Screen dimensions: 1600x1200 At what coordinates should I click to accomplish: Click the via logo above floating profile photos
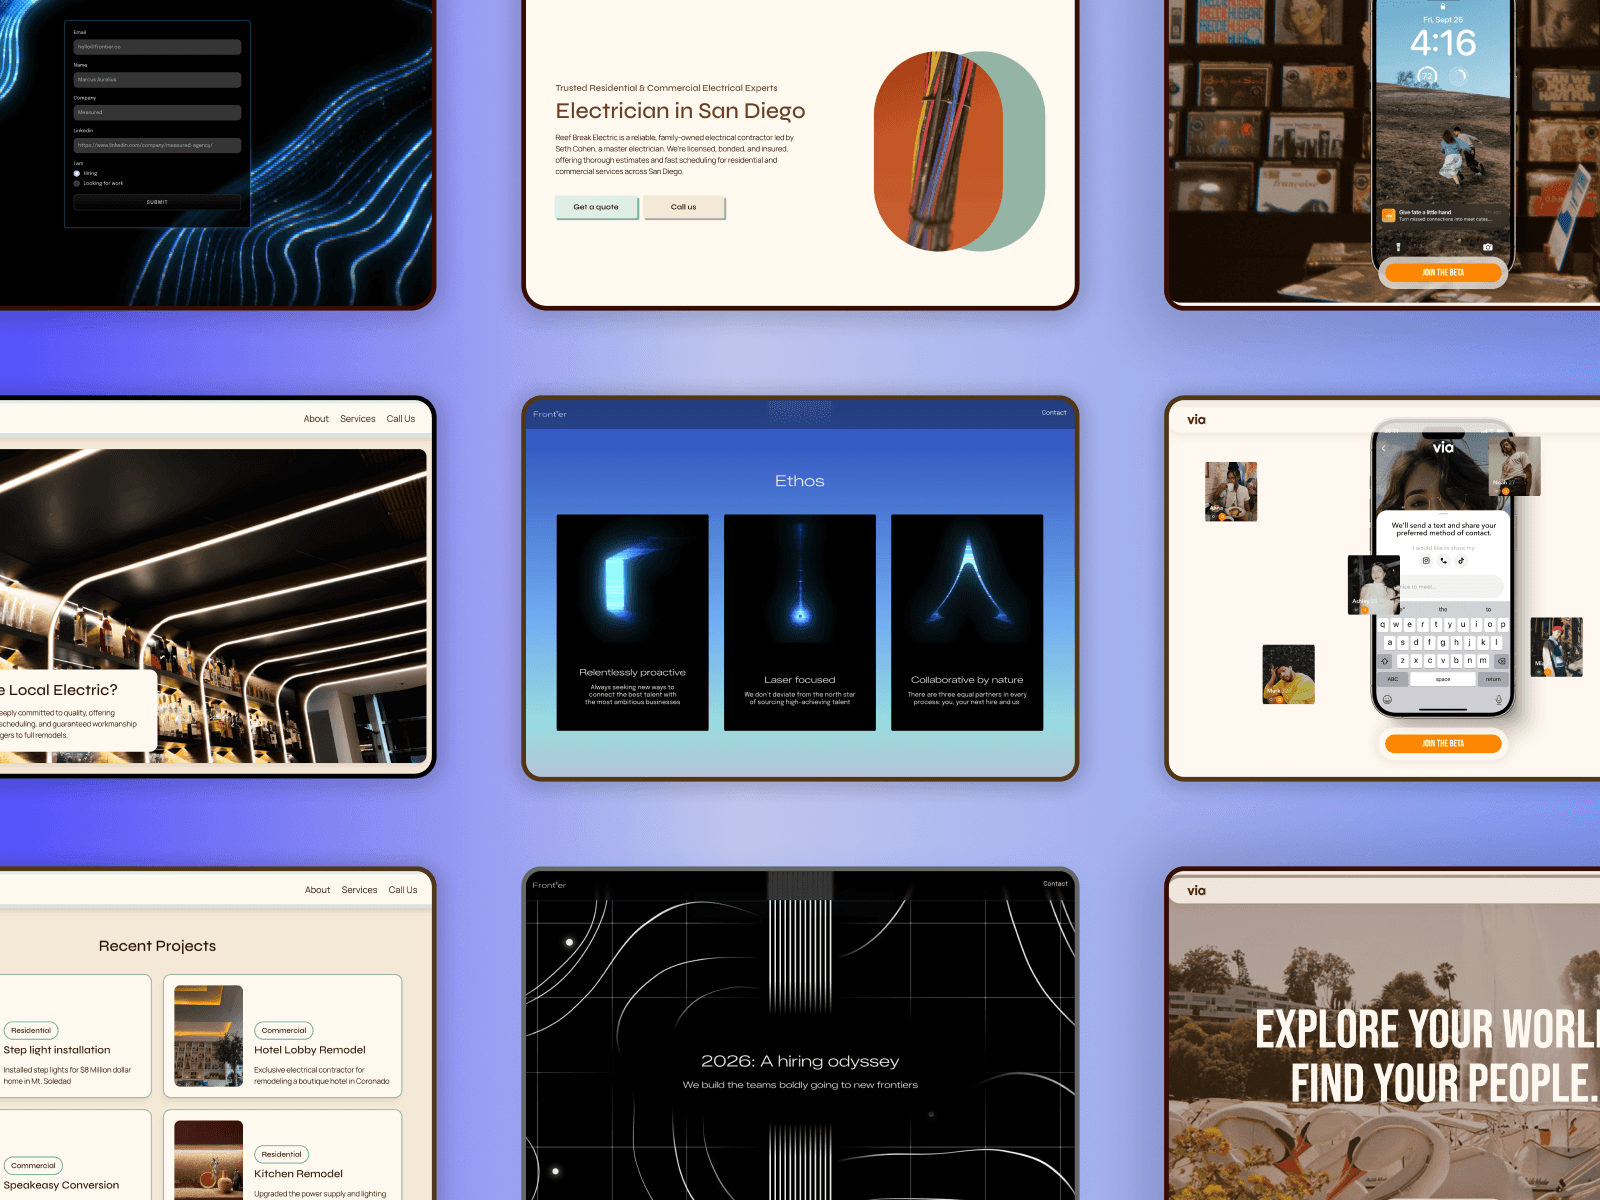pyautogui.click(x=1196, y=420)
